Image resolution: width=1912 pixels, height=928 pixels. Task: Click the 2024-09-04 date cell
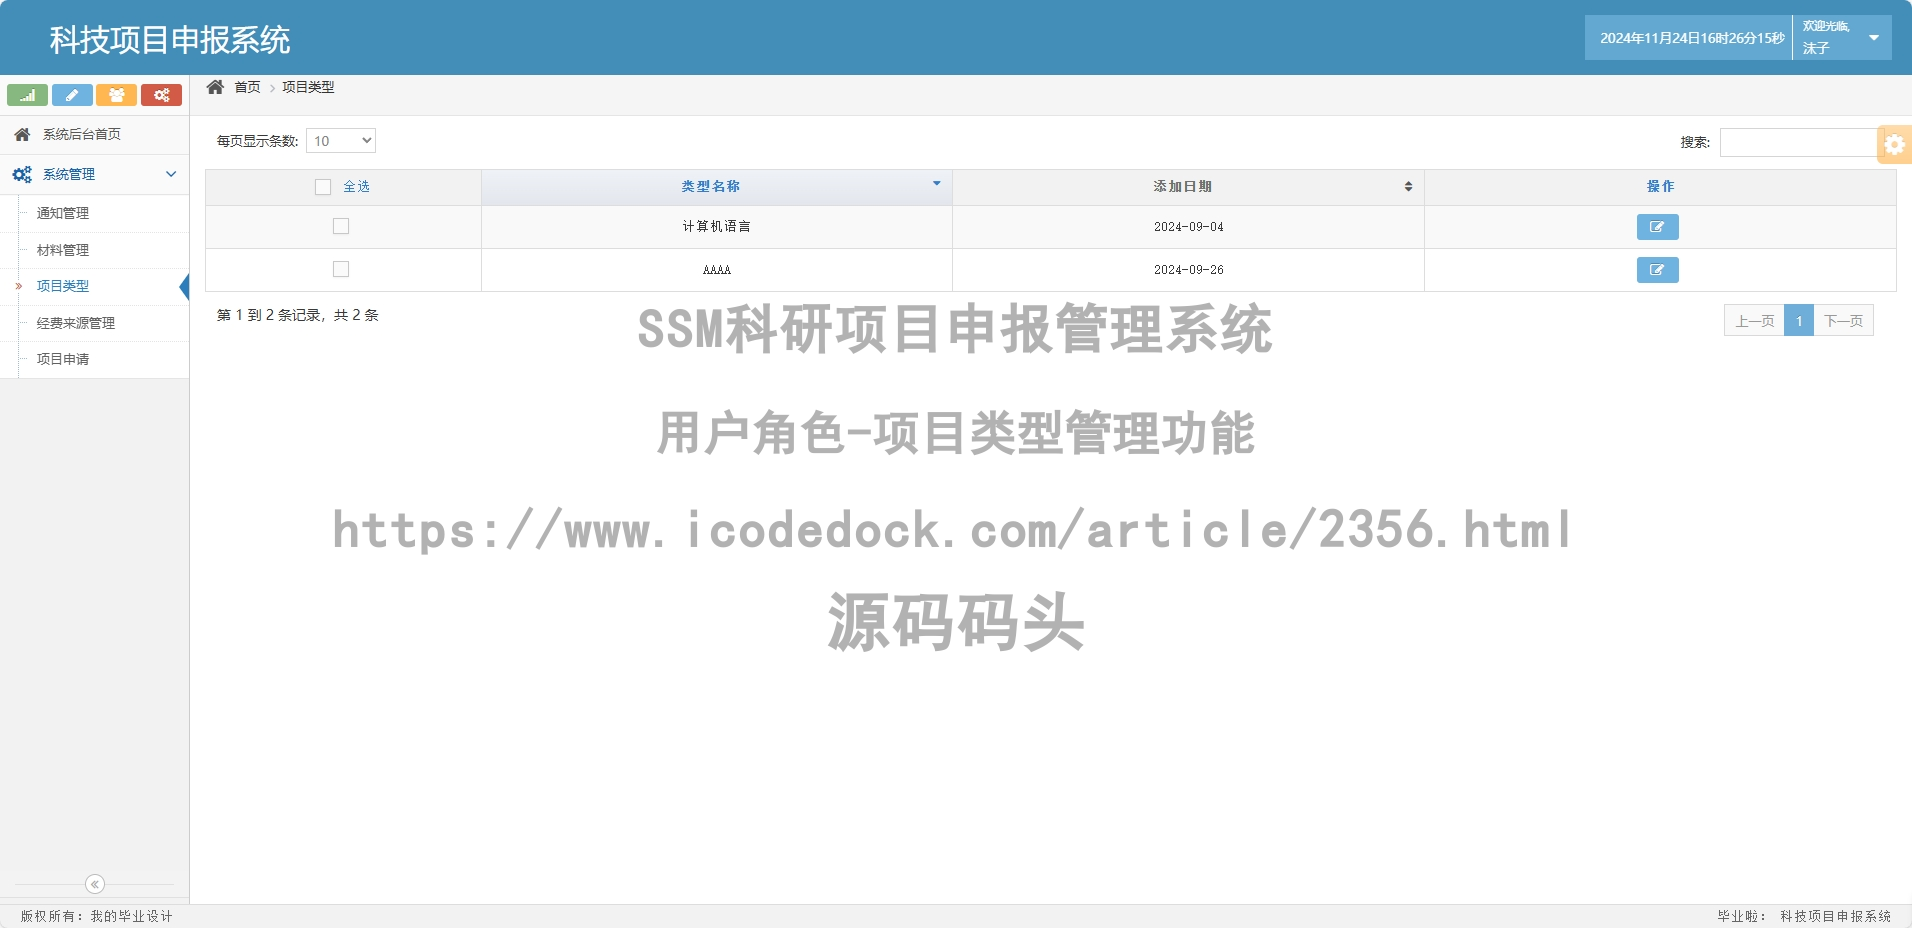pos(1188,227)
